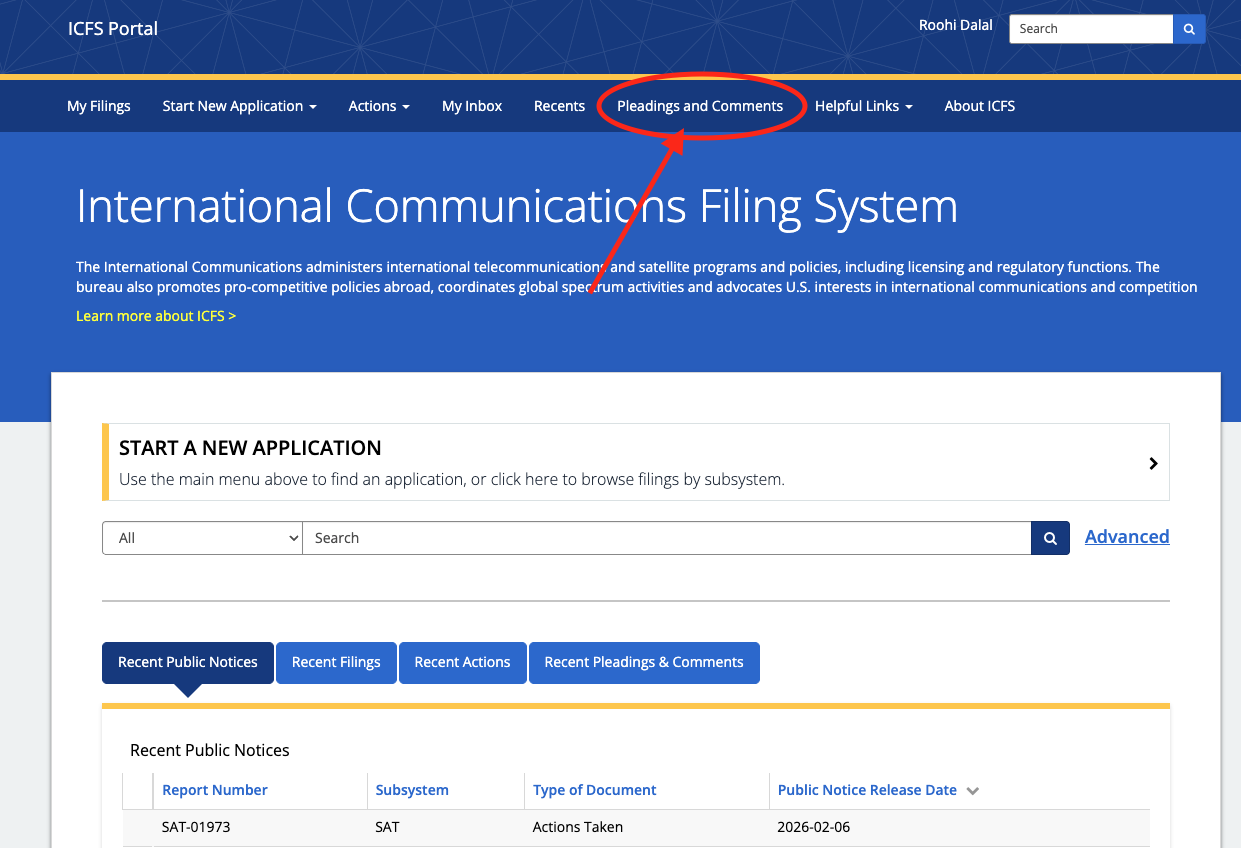Image resolution: width=1241 pixels, height=848 pixels.
Task: Open the Recents page
Action: click(x=559, y=106)
